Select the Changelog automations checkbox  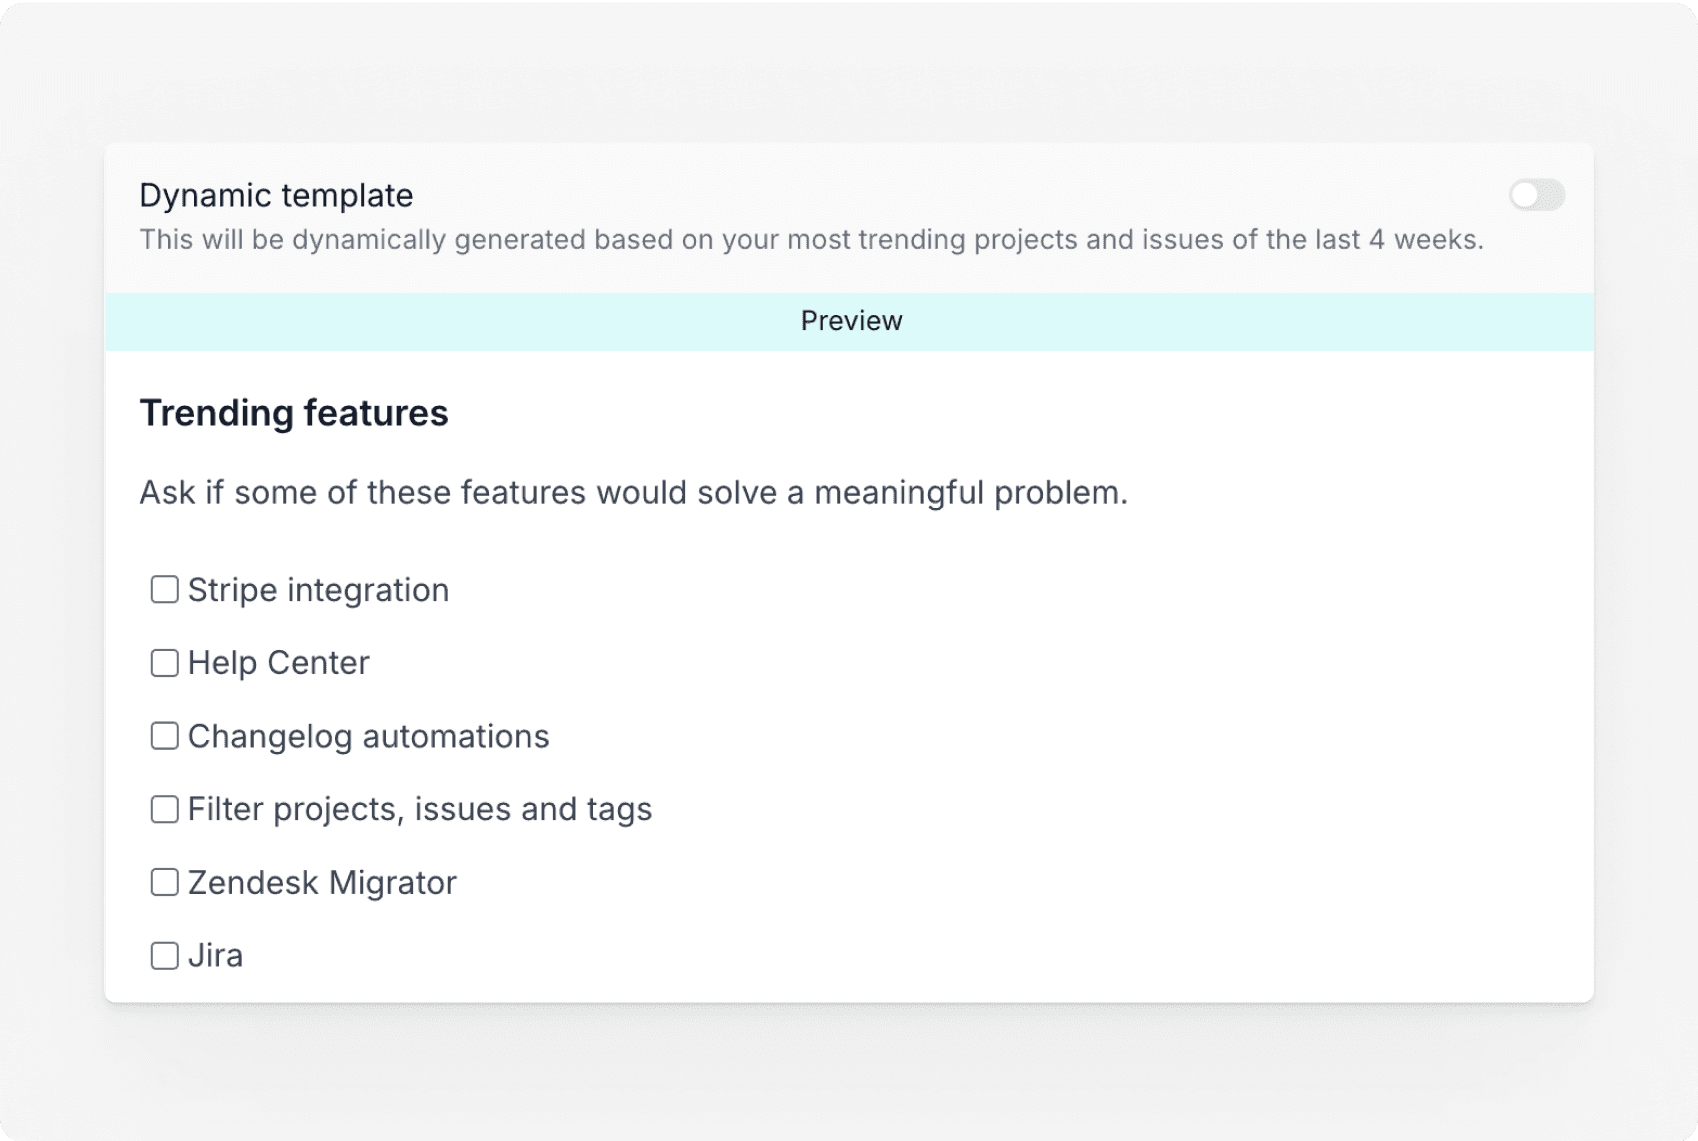tap(164, 736)
